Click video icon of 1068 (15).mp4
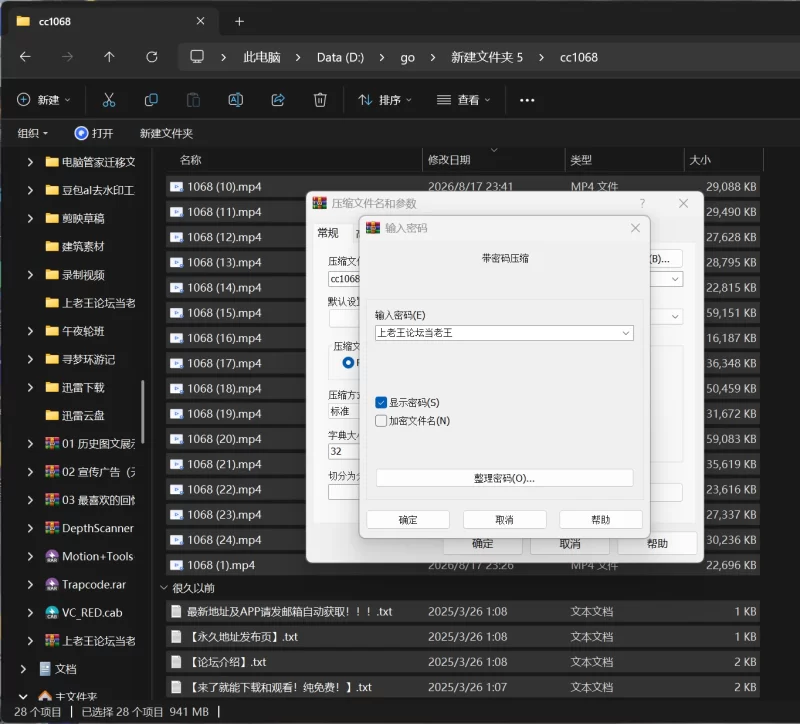Screen dimensions: 800x724 177,313
